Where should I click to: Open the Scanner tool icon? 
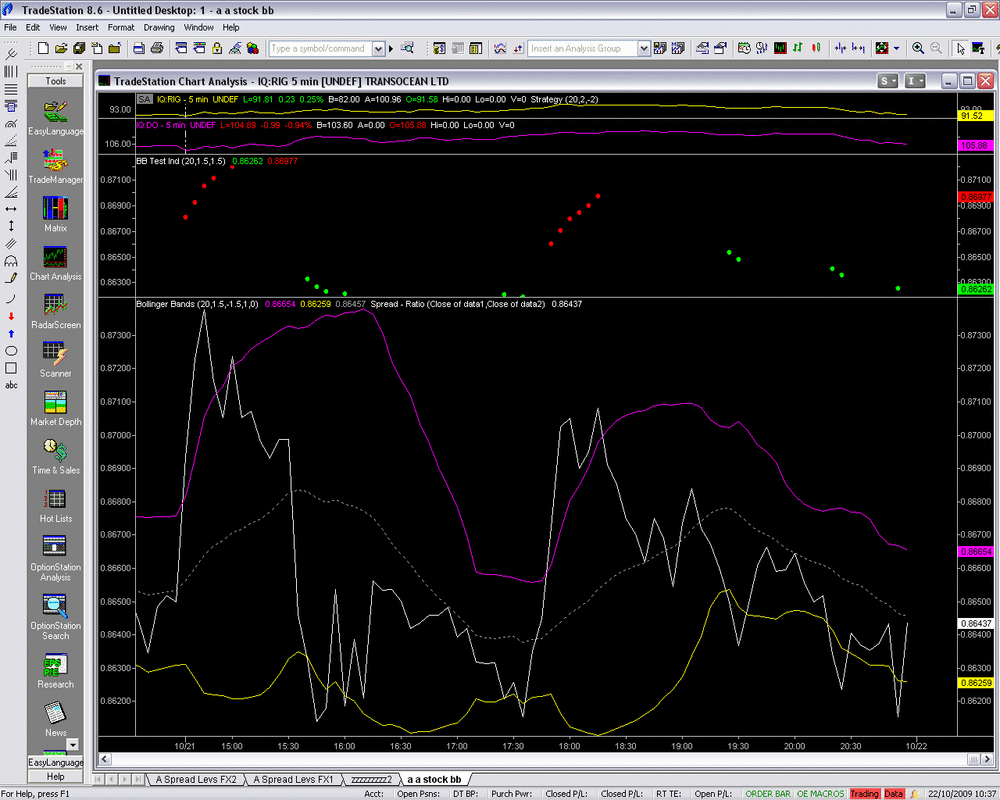(55, 360)
